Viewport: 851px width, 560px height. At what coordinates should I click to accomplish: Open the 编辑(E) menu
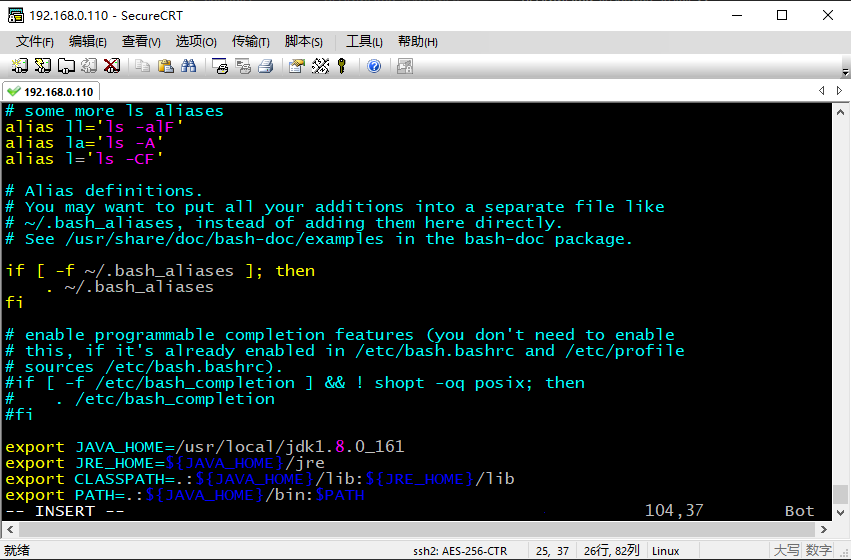coord(87,41)
